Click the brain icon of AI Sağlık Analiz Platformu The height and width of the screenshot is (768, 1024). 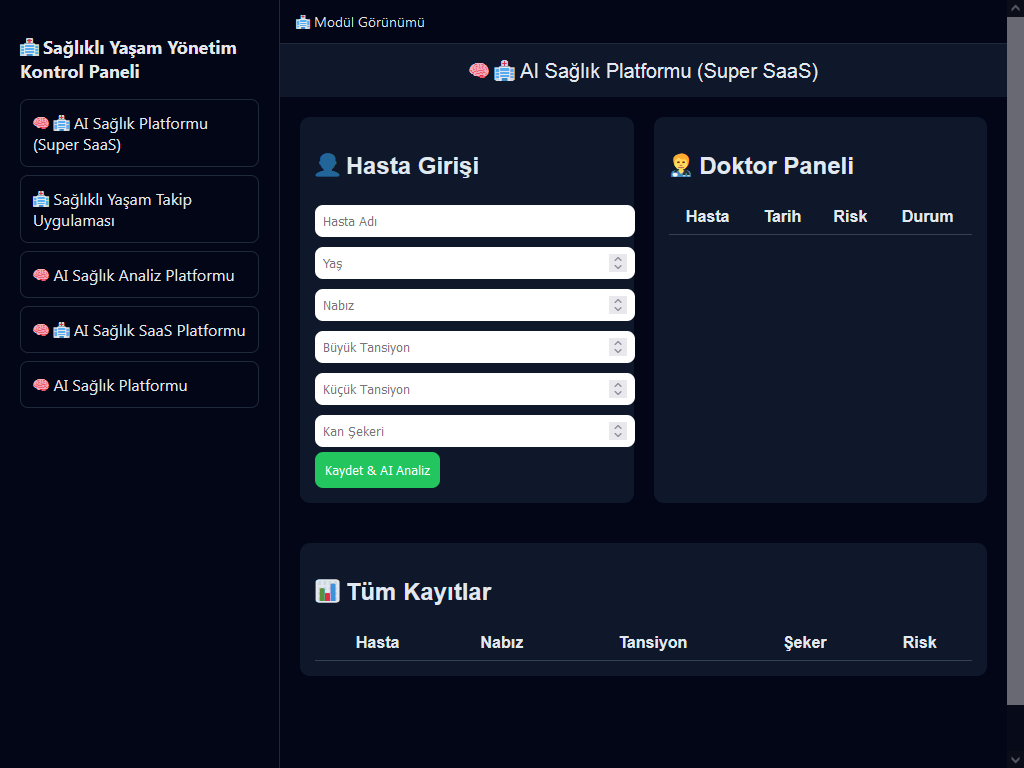tap(41, 275)
